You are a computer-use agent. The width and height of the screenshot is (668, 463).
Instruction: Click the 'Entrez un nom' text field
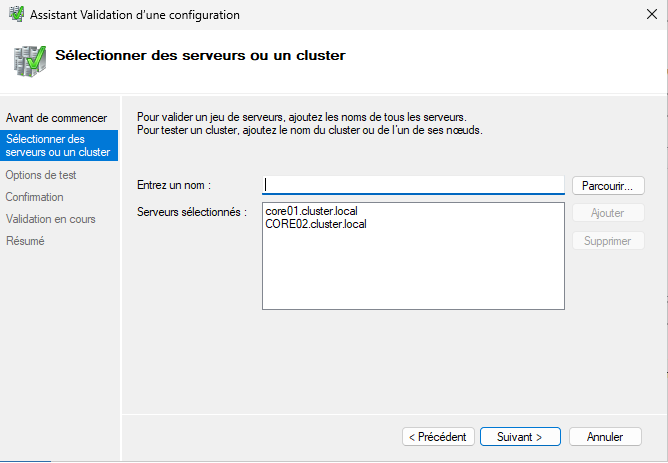(x=414, y=185)
